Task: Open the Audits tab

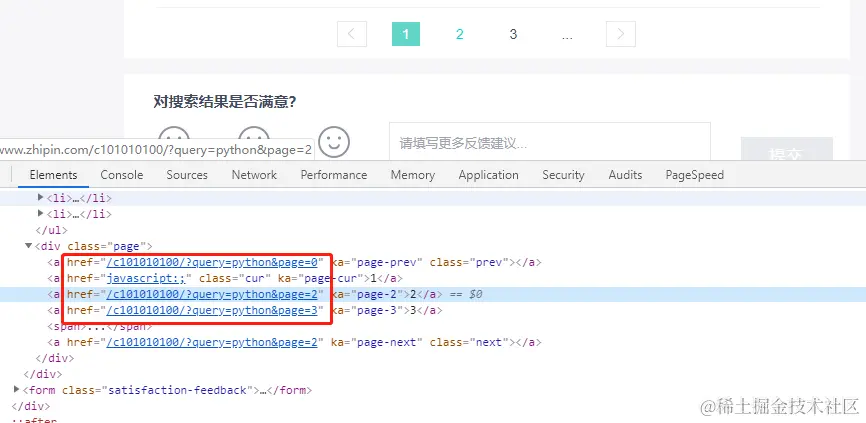Action: coord(625,175)
